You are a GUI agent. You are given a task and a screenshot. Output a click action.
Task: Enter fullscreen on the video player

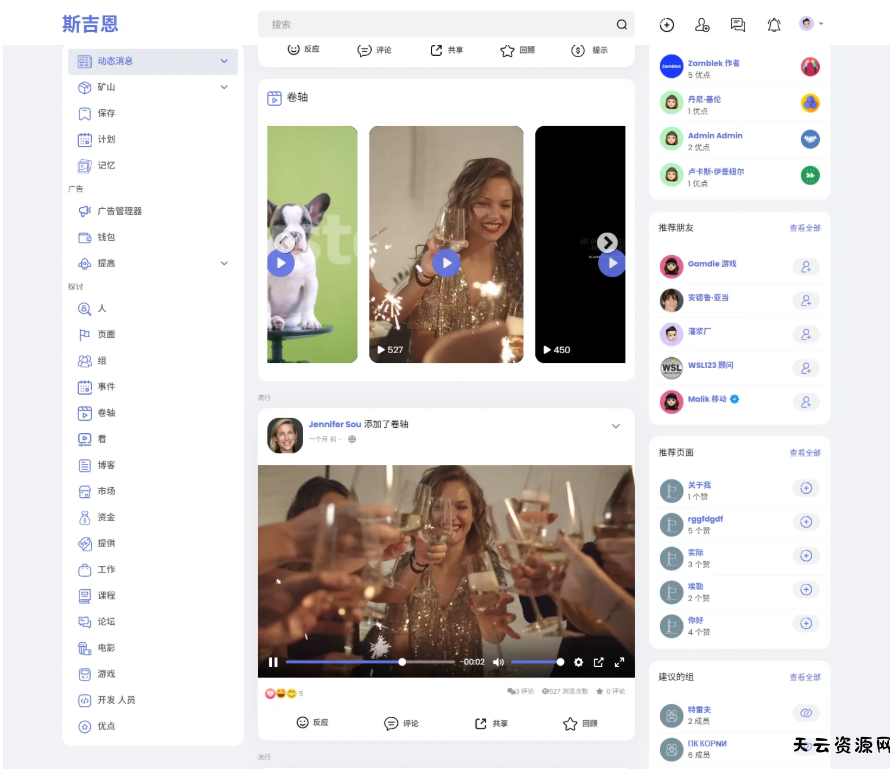point(619,662)
